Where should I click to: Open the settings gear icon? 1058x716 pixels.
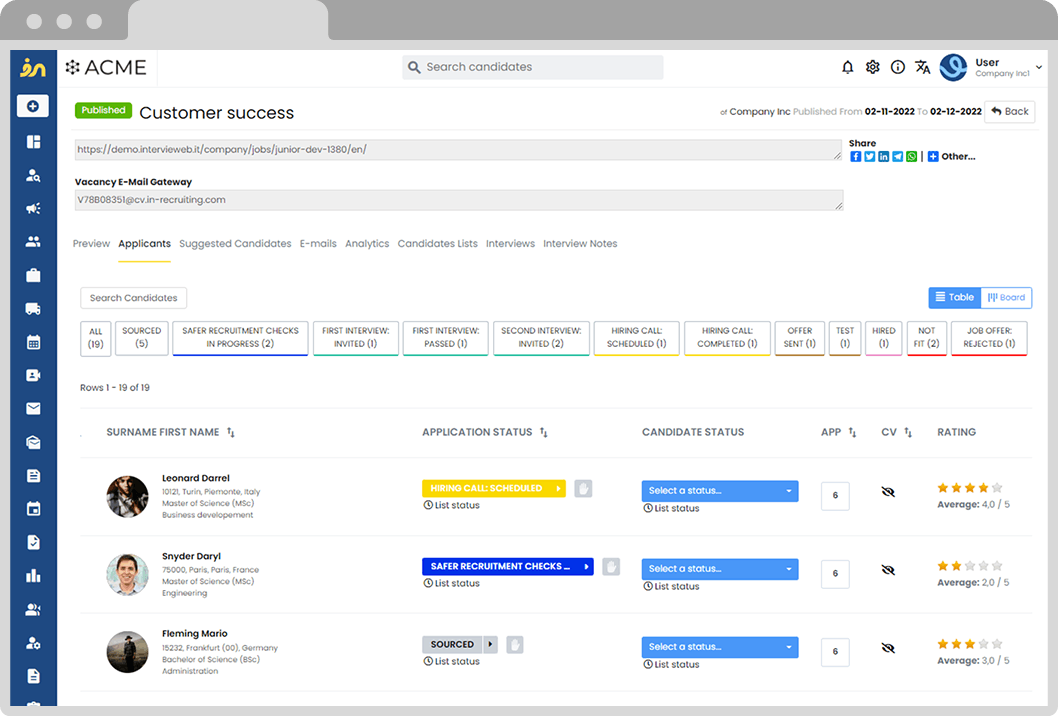(x=873, y=67)
